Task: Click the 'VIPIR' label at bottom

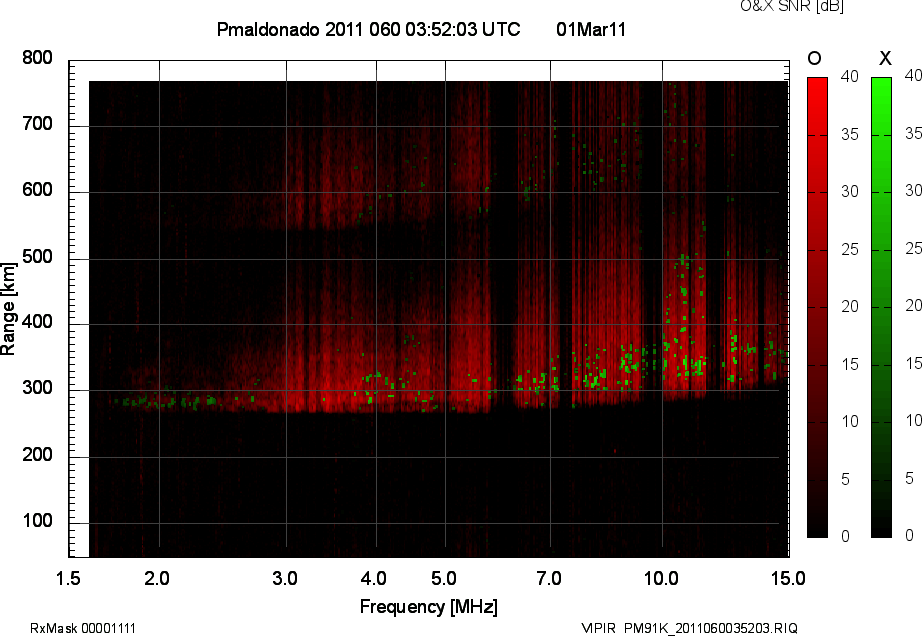Action: click(600, 628)
